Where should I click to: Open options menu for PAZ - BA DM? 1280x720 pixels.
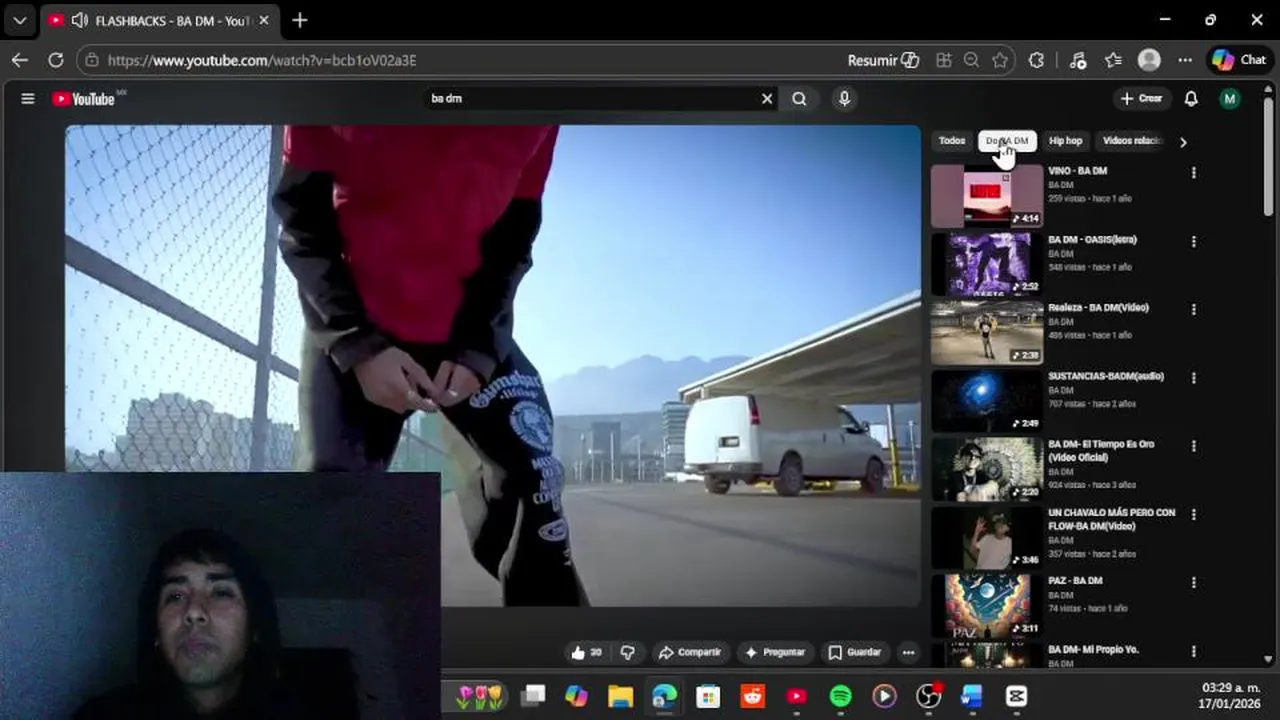click(x=1193, y=582)
